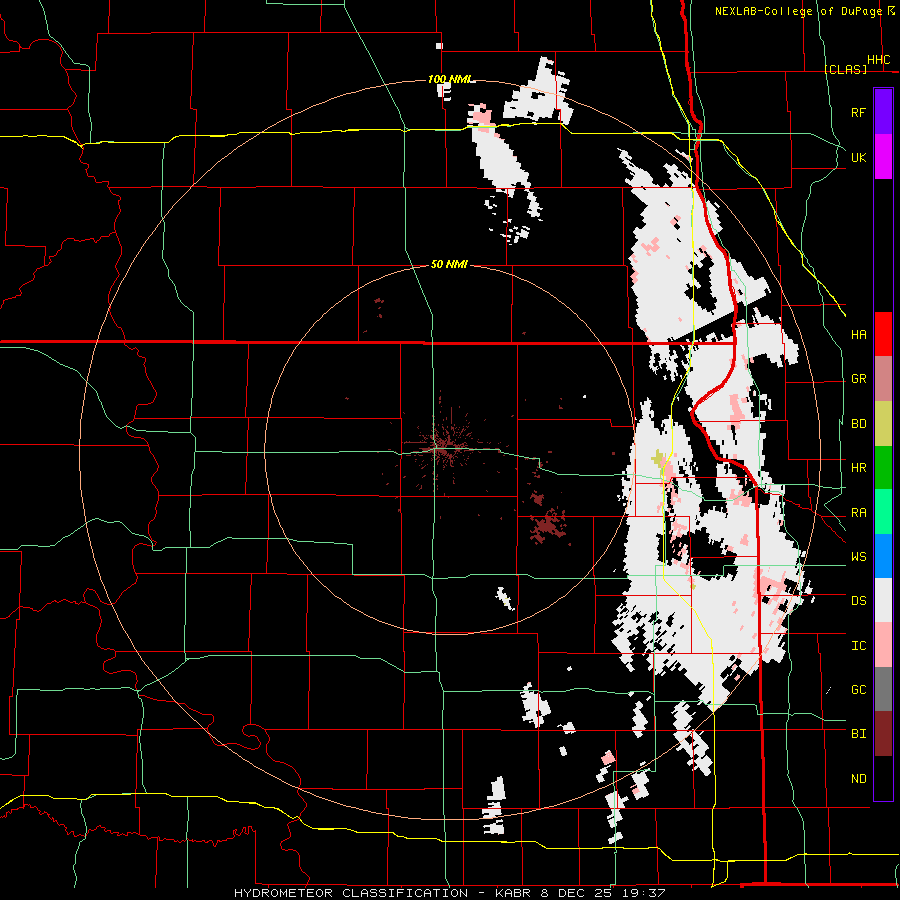Click the 'BI' legend label
This screenshot has width=900, height=900.
pos(858,734)
